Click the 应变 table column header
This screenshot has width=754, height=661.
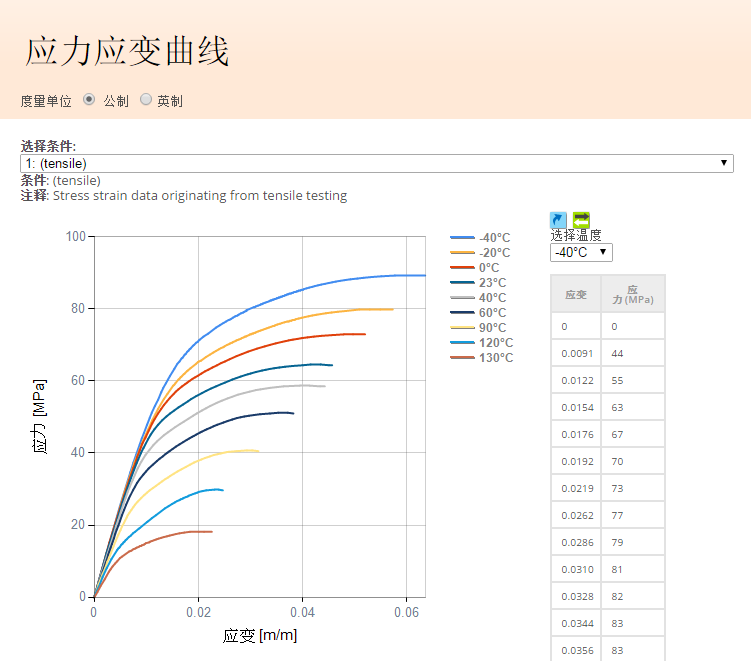tap(576, 294)
